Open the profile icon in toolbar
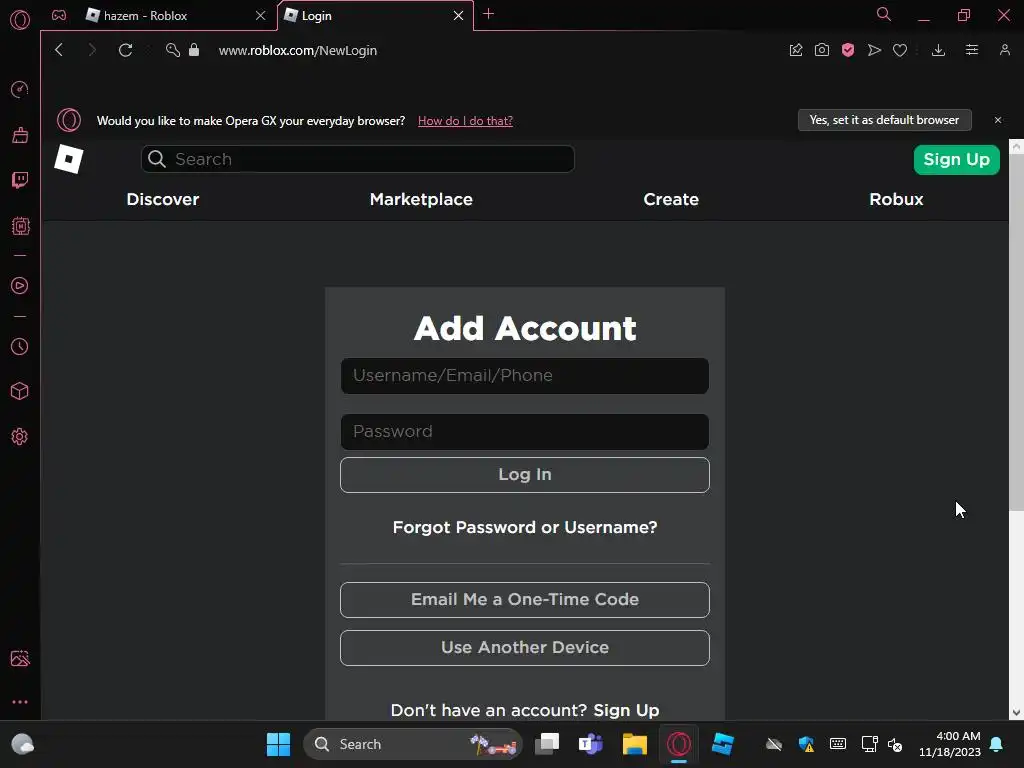Viewport: 1024px width, 768px height. click(x=1004, y=50)
